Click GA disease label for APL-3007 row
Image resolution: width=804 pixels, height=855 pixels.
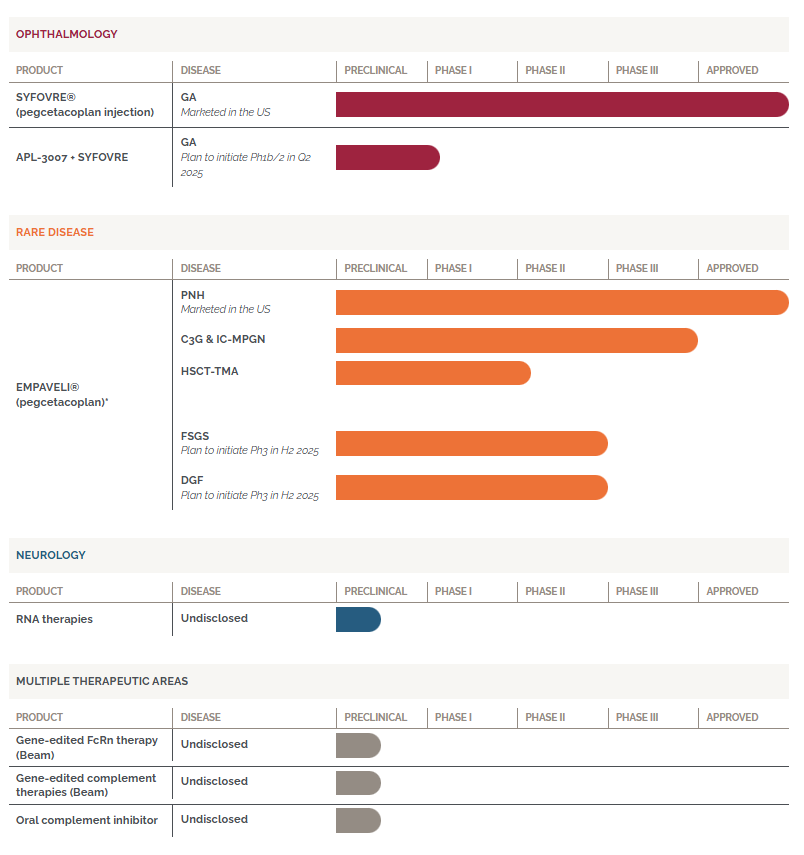tap(188, 142)
